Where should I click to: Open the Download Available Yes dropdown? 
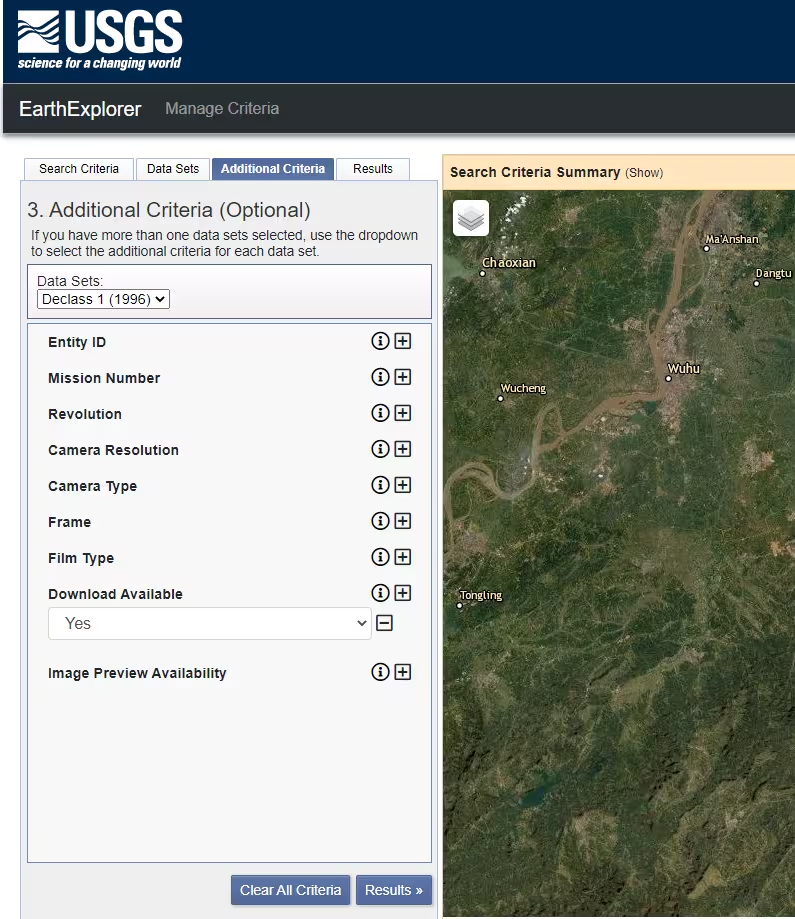pyautogui.click(x=210, y=623)
